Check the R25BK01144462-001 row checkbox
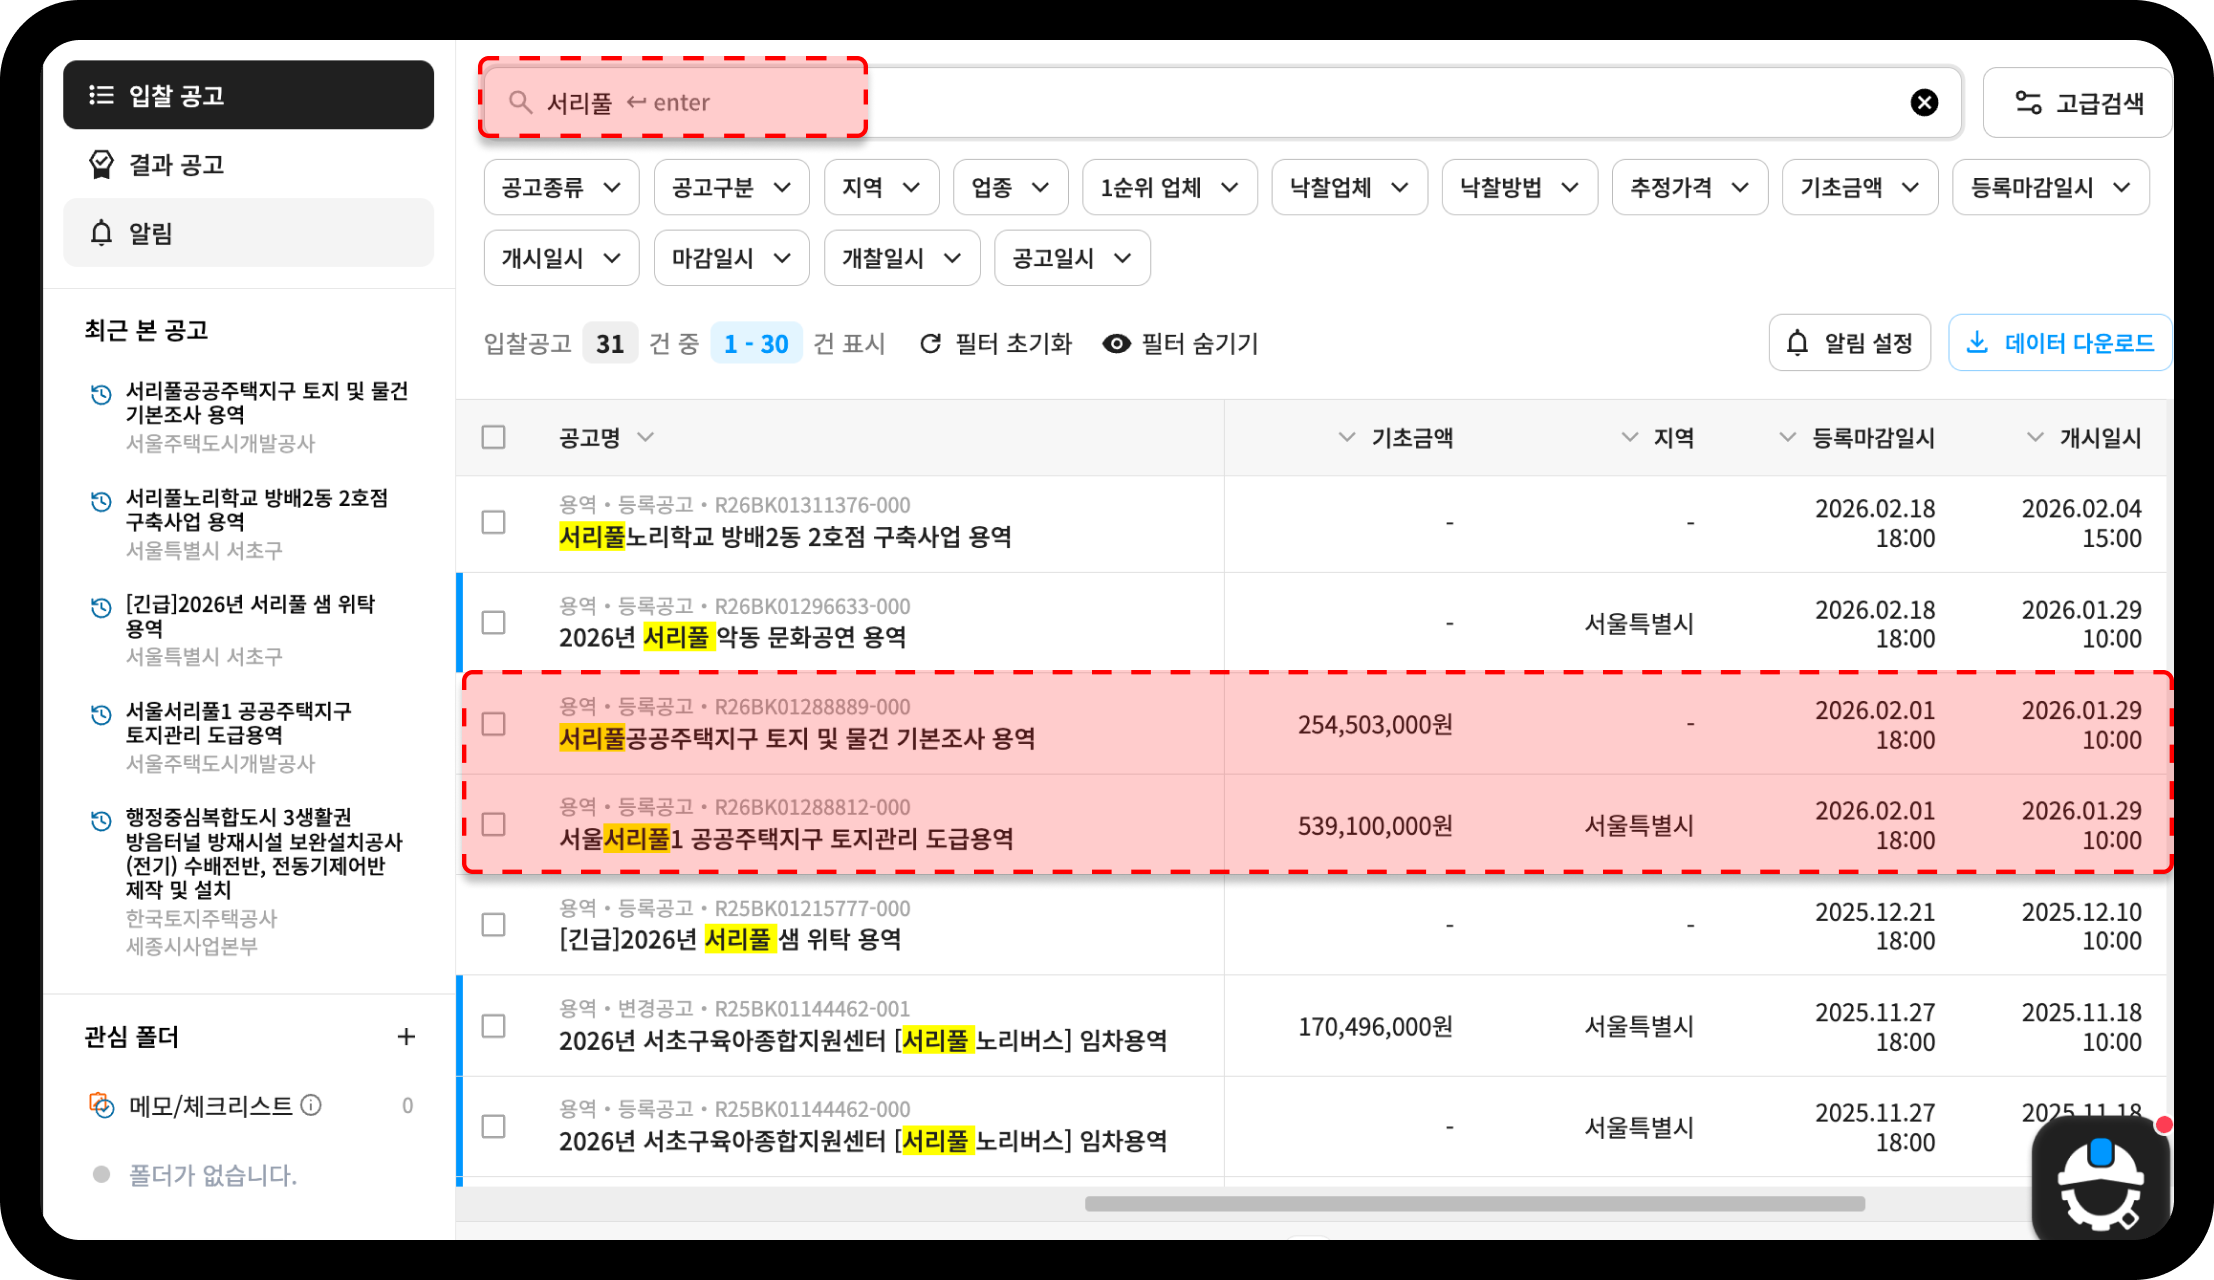Image resolution: width=2214 pixels, height=1280 pixels. tap(493, 1026)
